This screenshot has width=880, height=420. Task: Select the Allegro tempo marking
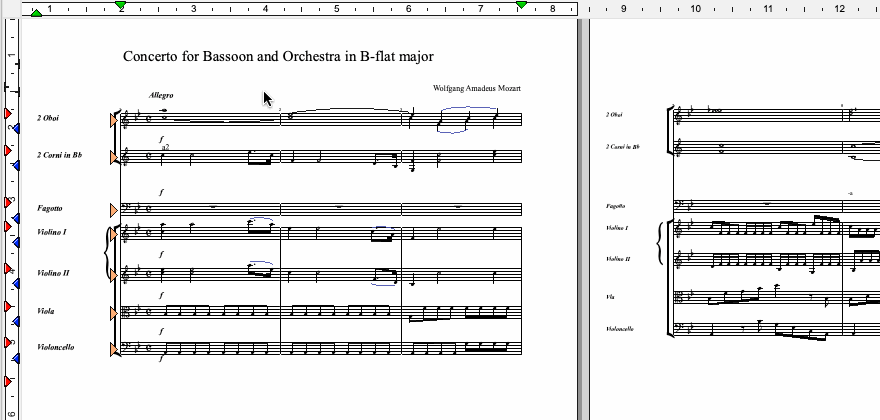161,94
